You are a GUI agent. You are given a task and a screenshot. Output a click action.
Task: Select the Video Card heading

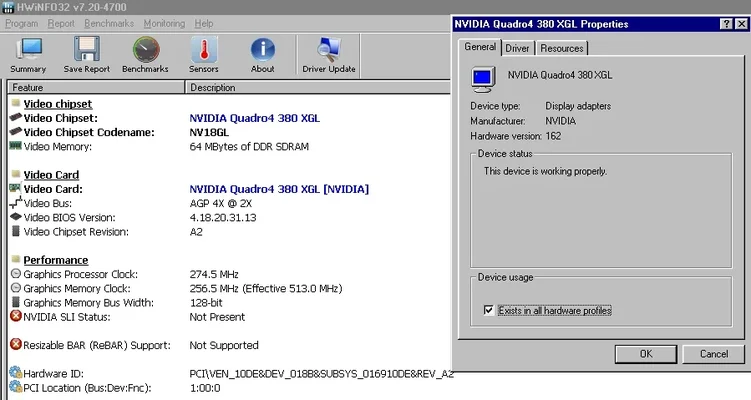[51, 175]
